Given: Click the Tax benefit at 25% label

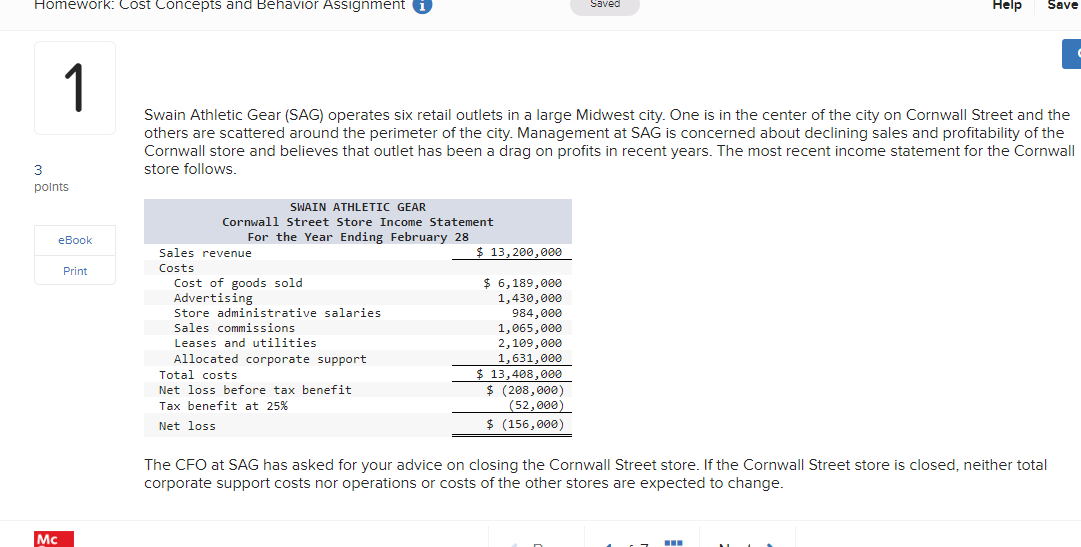Looking at the screenshot, I should point(223,406).
